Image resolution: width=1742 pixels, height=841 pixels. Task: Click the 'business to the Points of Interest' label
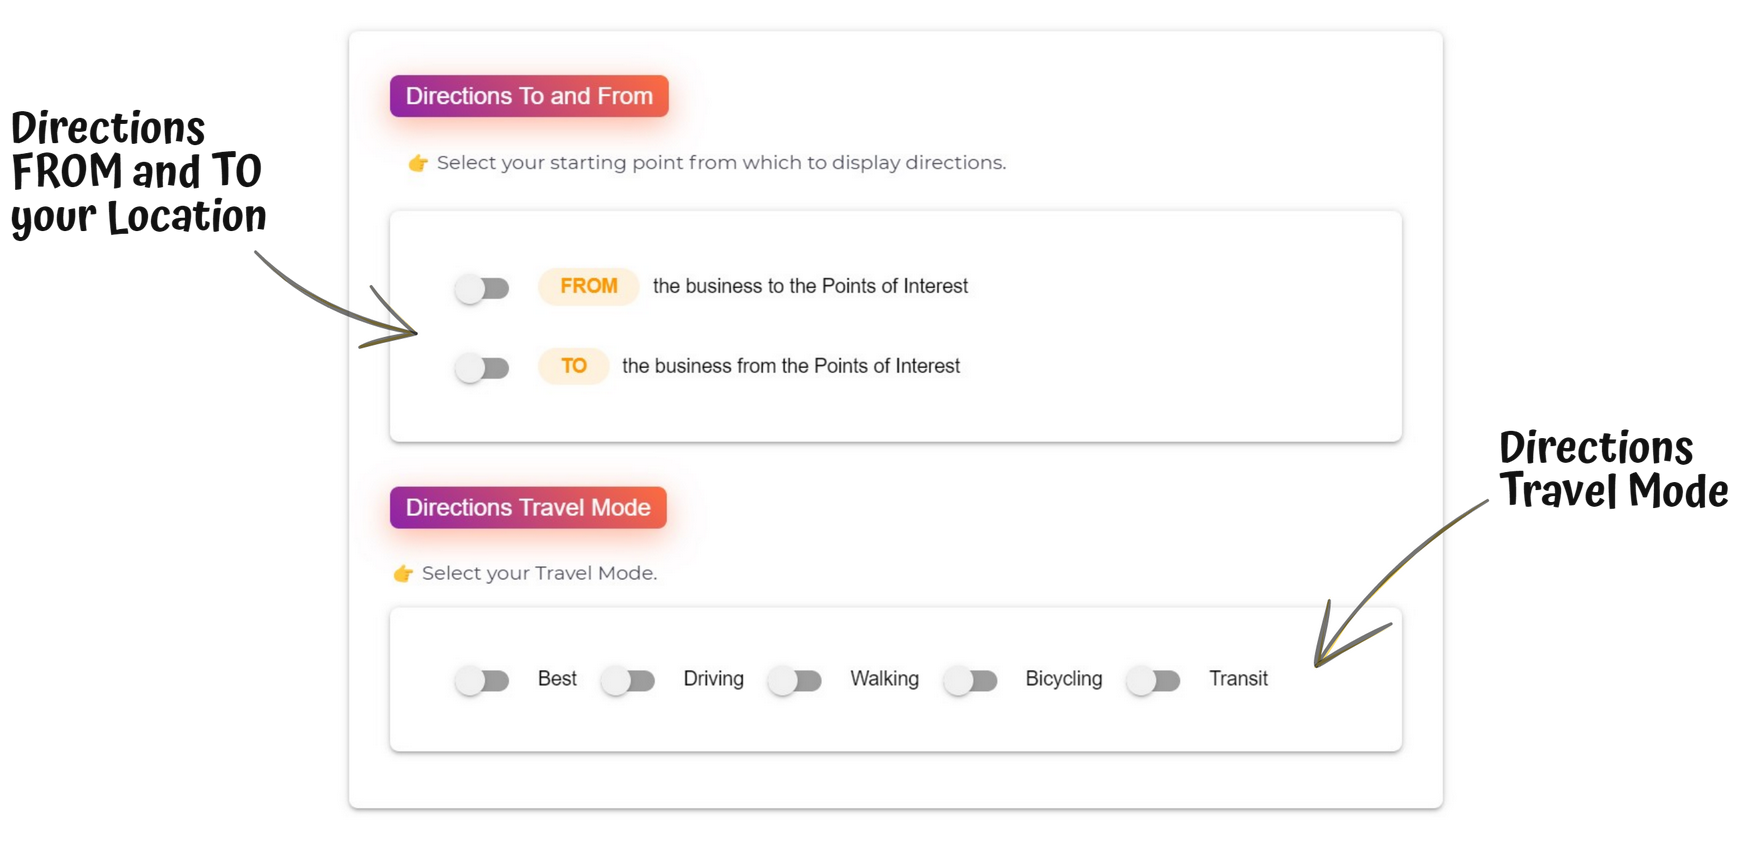(x=810, y=286)
